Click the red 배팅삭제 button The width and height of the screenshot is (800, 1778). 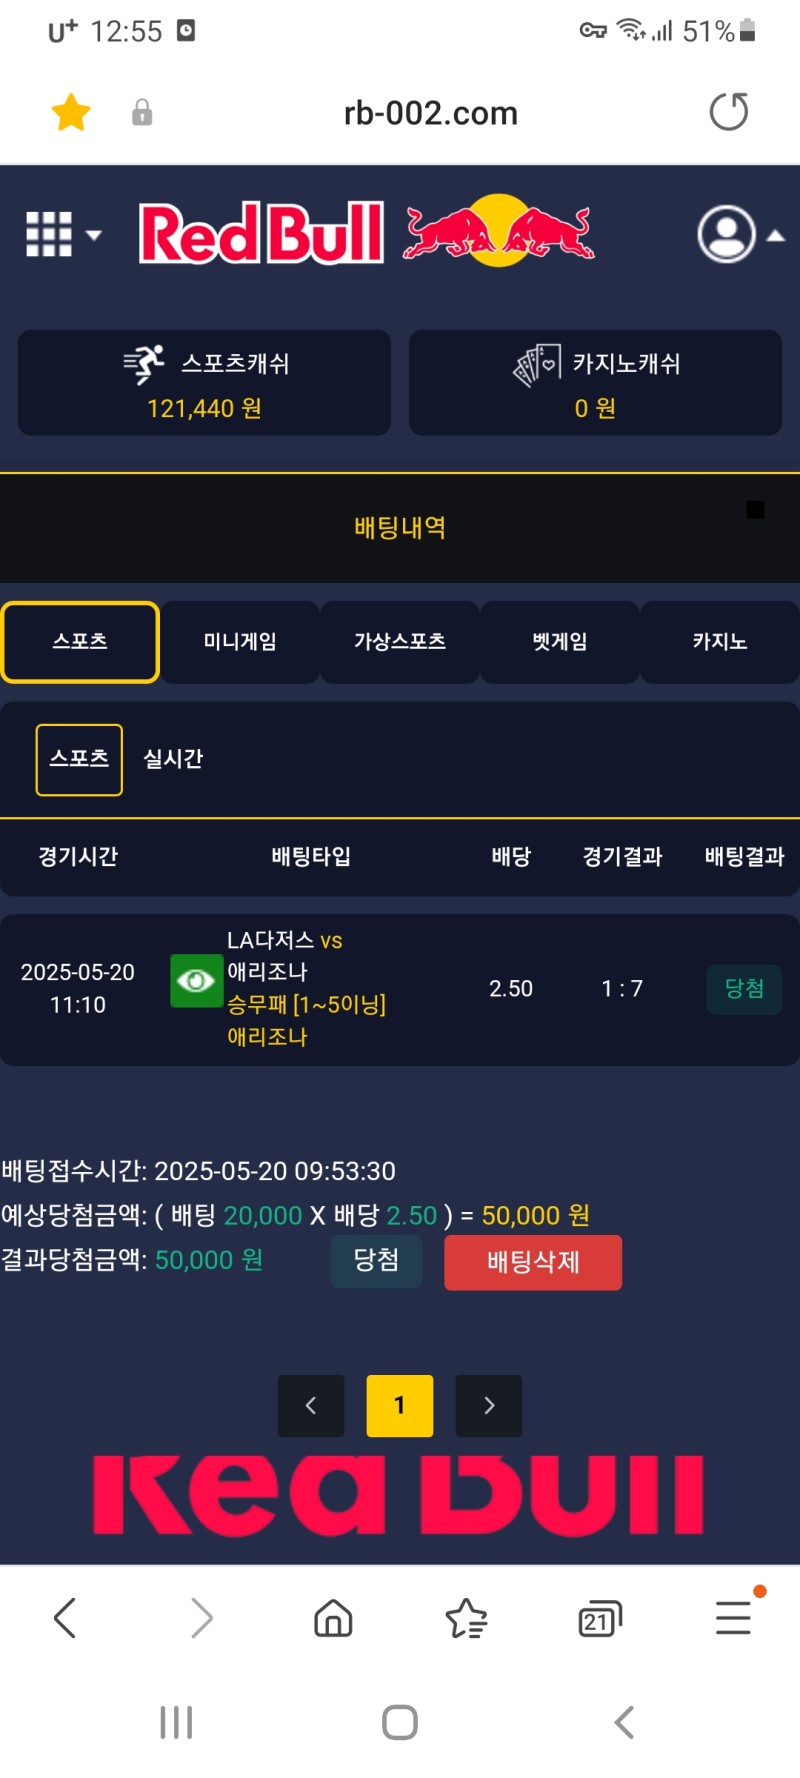[533, 1262]
